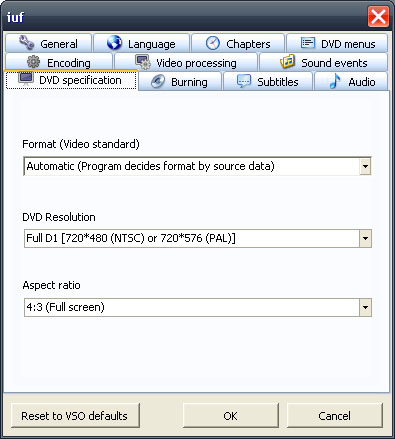Click the Automatic format combo box field
Screen dimensions: 395x439
tap(197, 166)
